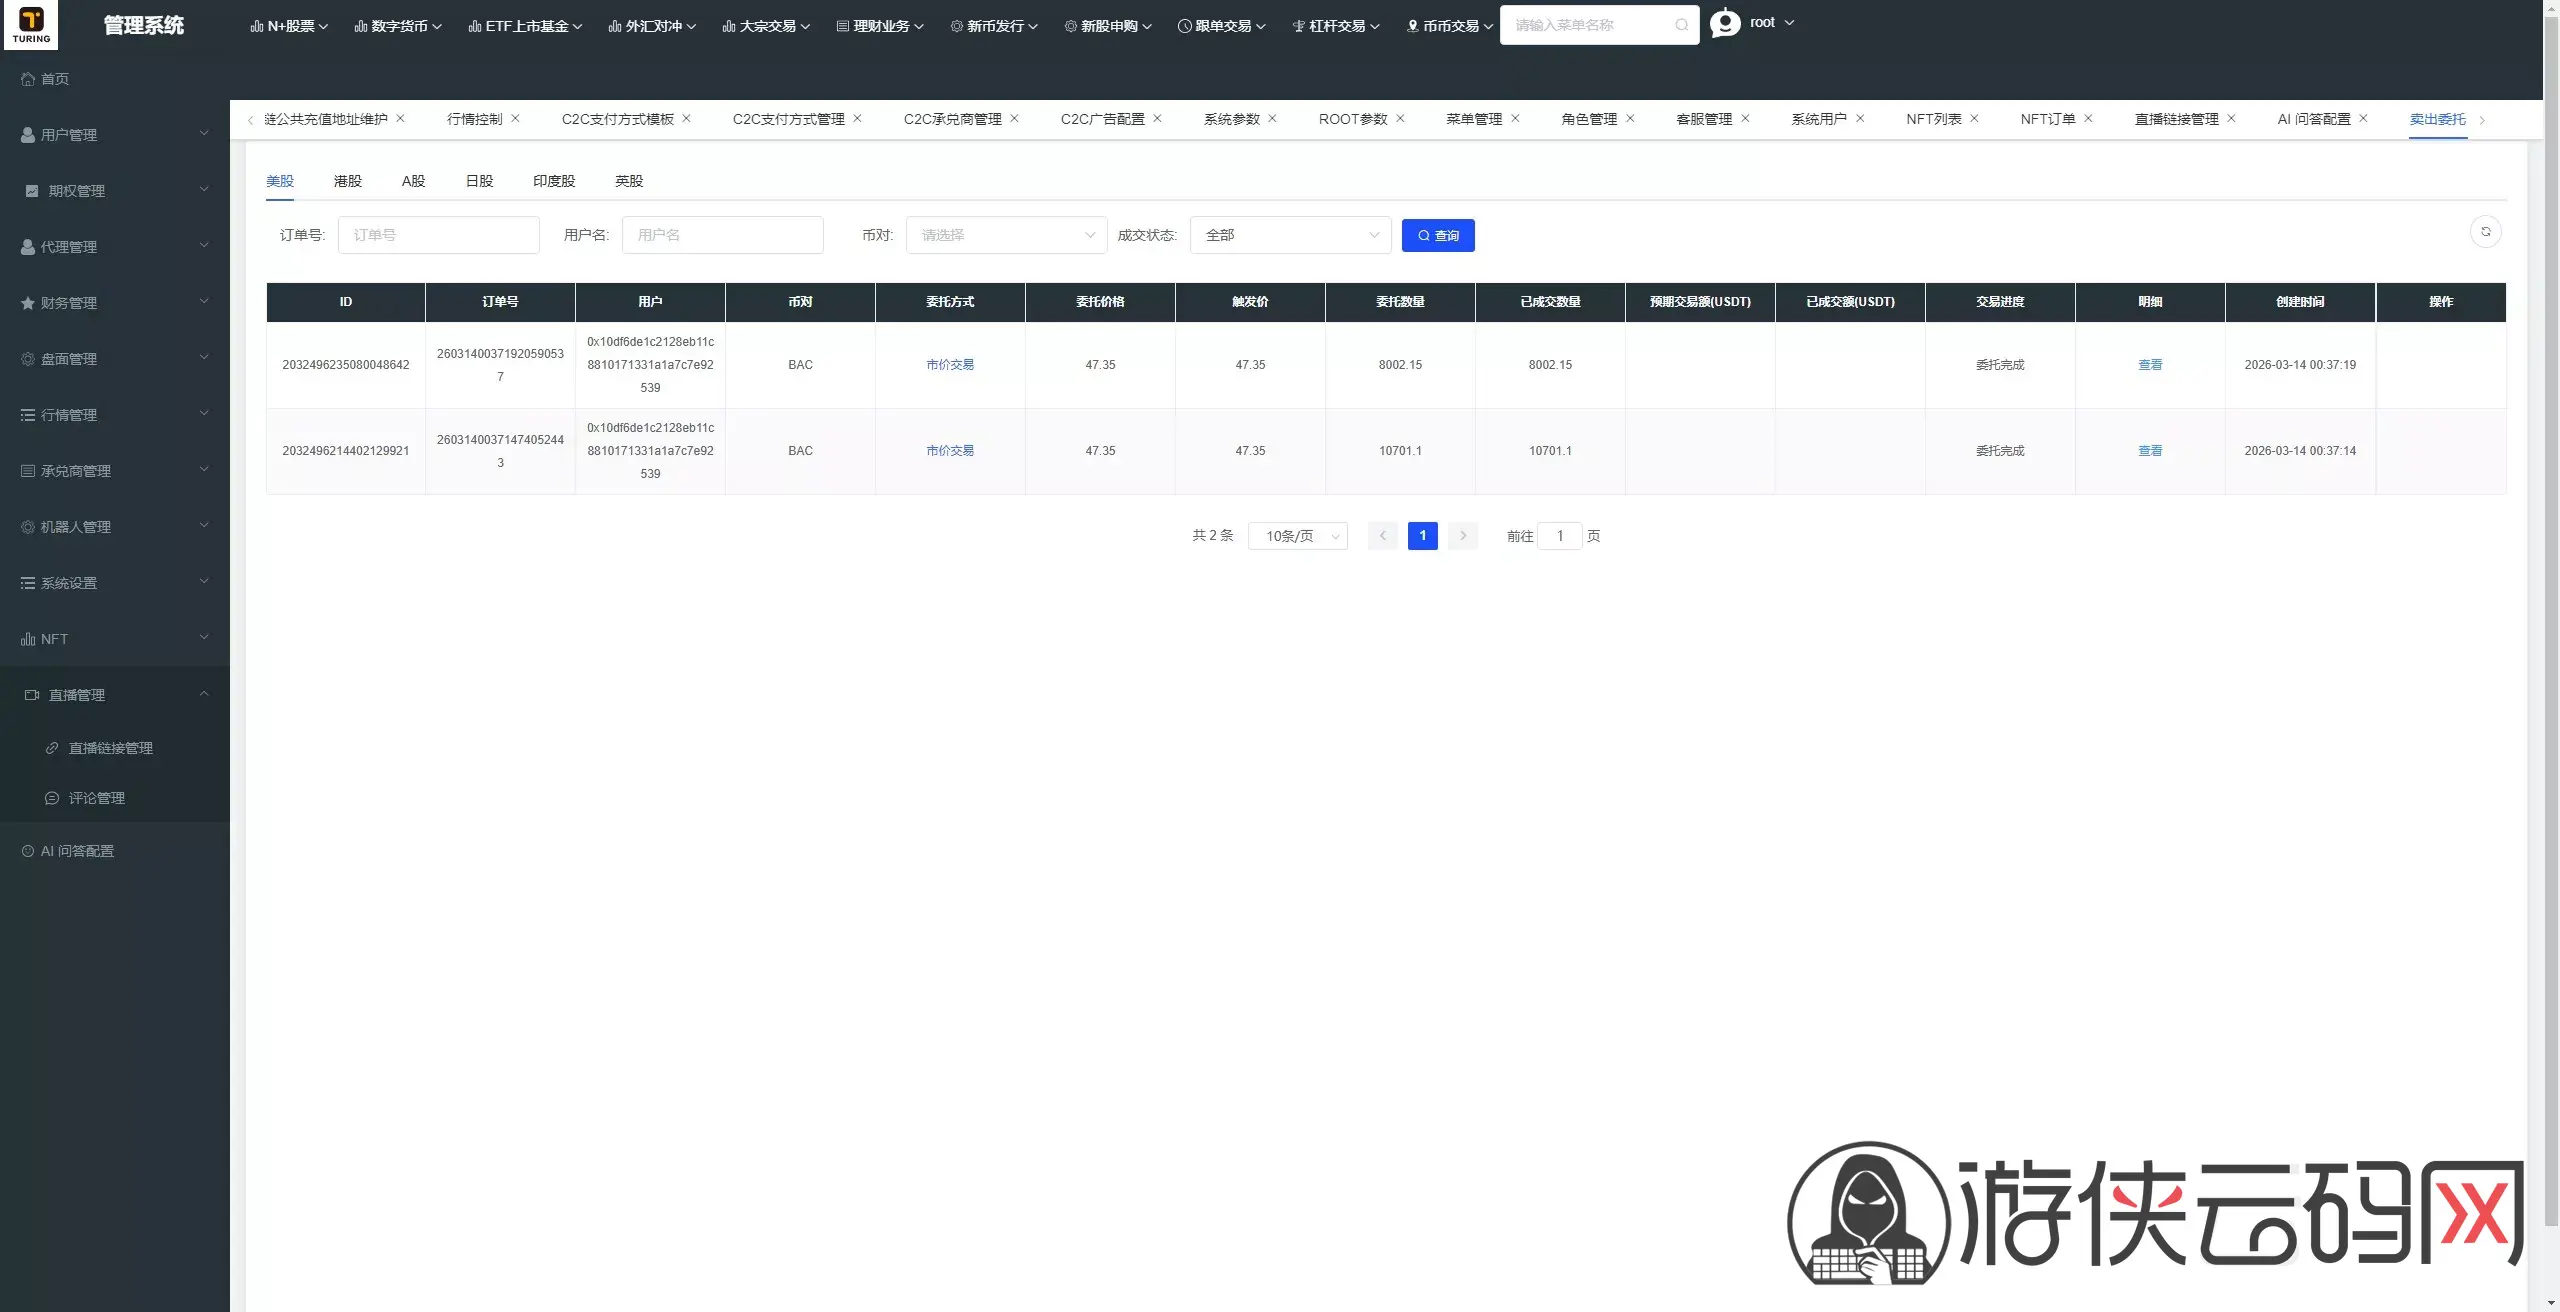2560x1312 pixels.
Task: Expand the 财务管理 sidebar menu
Action: (x=115, y=302)
